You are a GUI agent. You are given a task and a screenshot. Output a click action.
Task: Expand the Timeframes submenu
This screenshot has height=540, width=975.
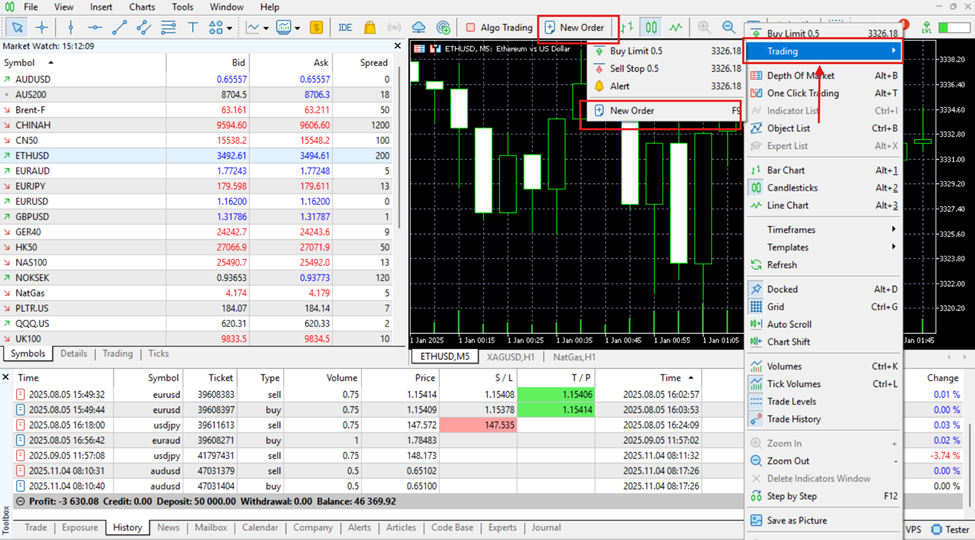pyautogui.click(x=790, y=230)
